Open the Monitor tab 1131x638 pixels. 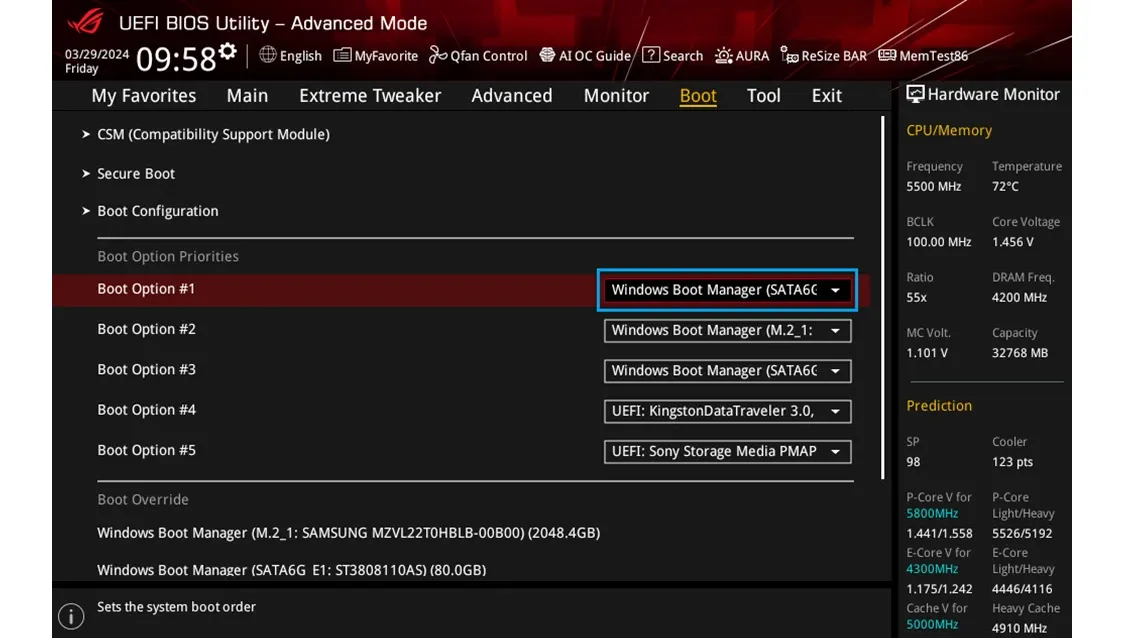coord(617,96)
